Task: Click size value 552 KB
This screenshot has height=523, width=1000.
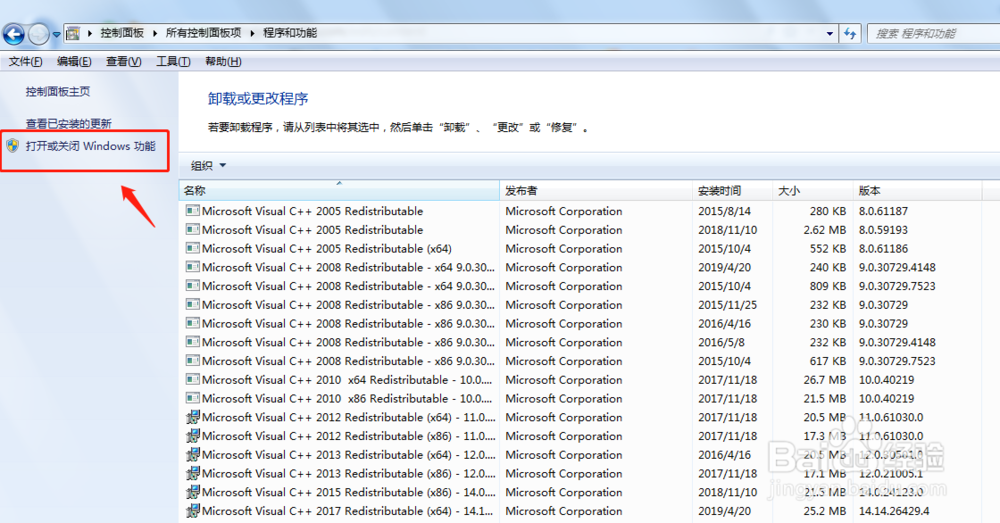Action: [x=828, y=249]
